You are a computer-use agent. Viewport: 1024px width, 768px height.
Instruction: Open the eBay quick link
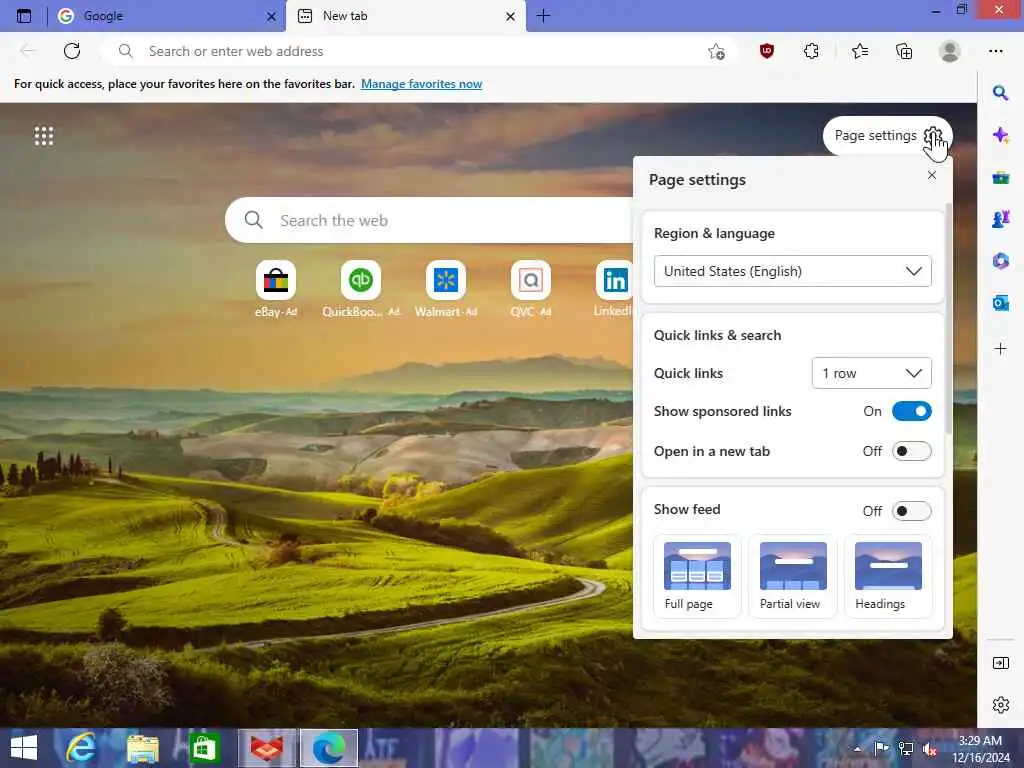click(276, 289)
